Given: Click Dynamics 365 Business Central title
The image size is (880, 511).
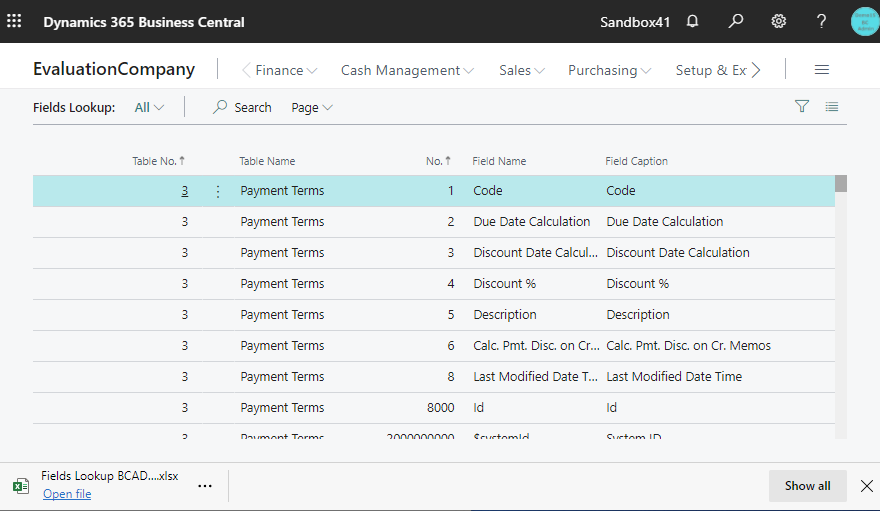Looking at the screenshot, I should pos(144,22).
